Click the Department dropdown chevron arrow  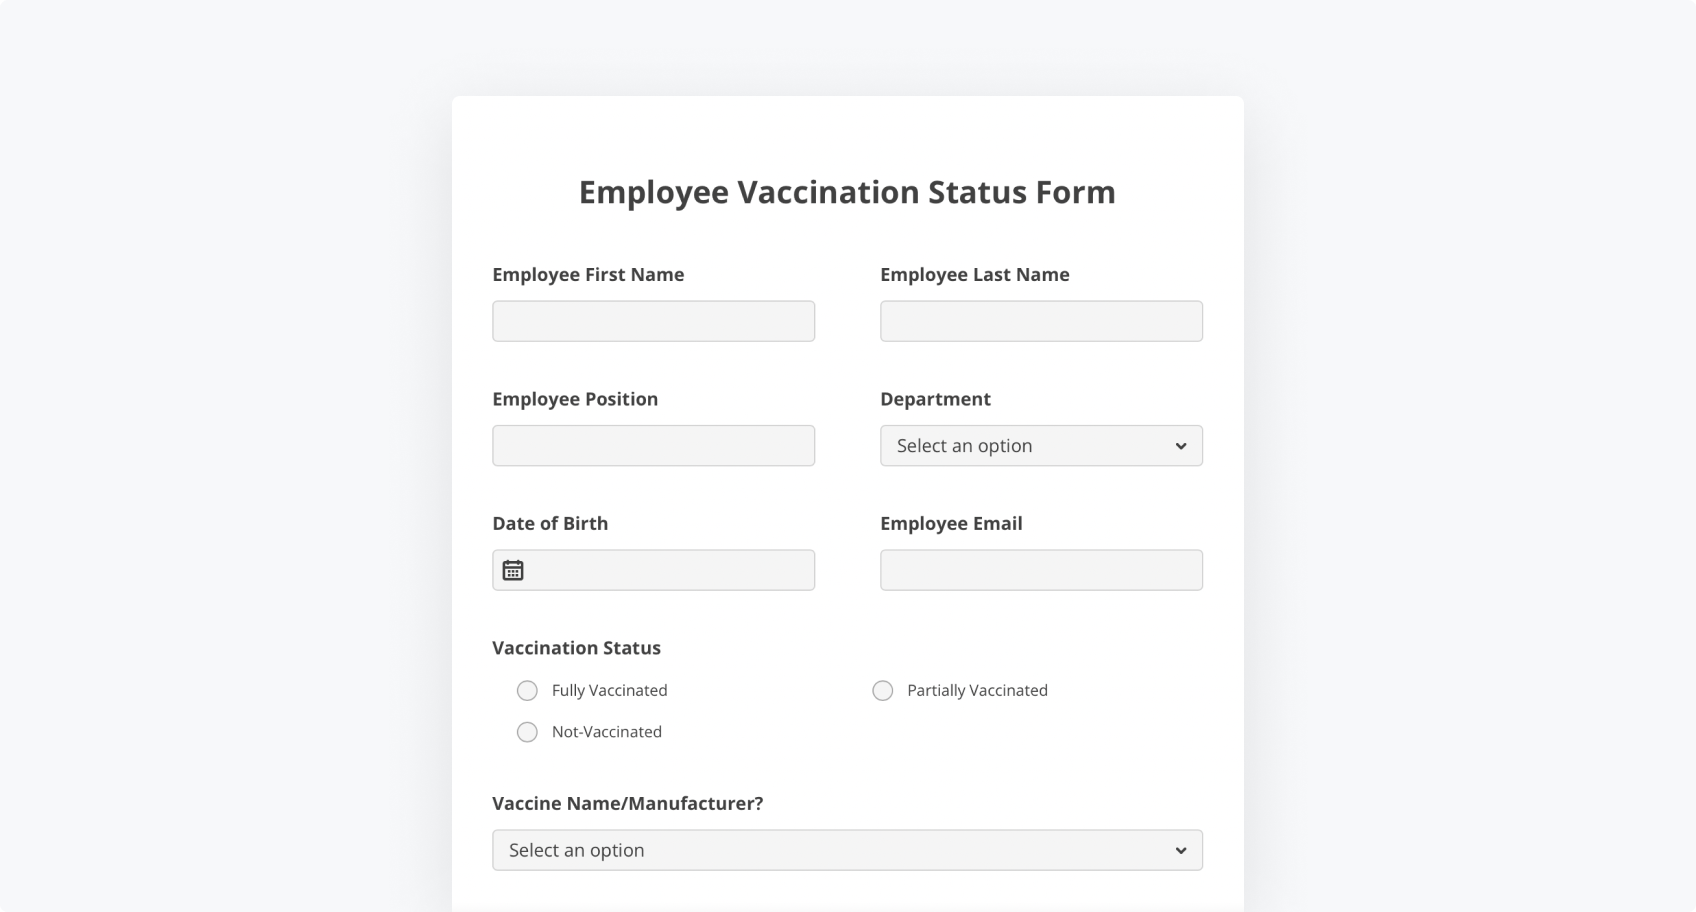click(1180, 446)
